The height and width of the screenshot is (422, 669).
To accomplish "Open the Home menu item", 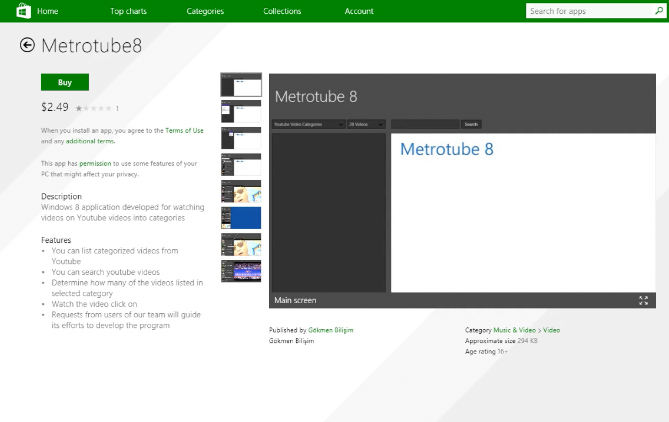I will click(47, 11).
